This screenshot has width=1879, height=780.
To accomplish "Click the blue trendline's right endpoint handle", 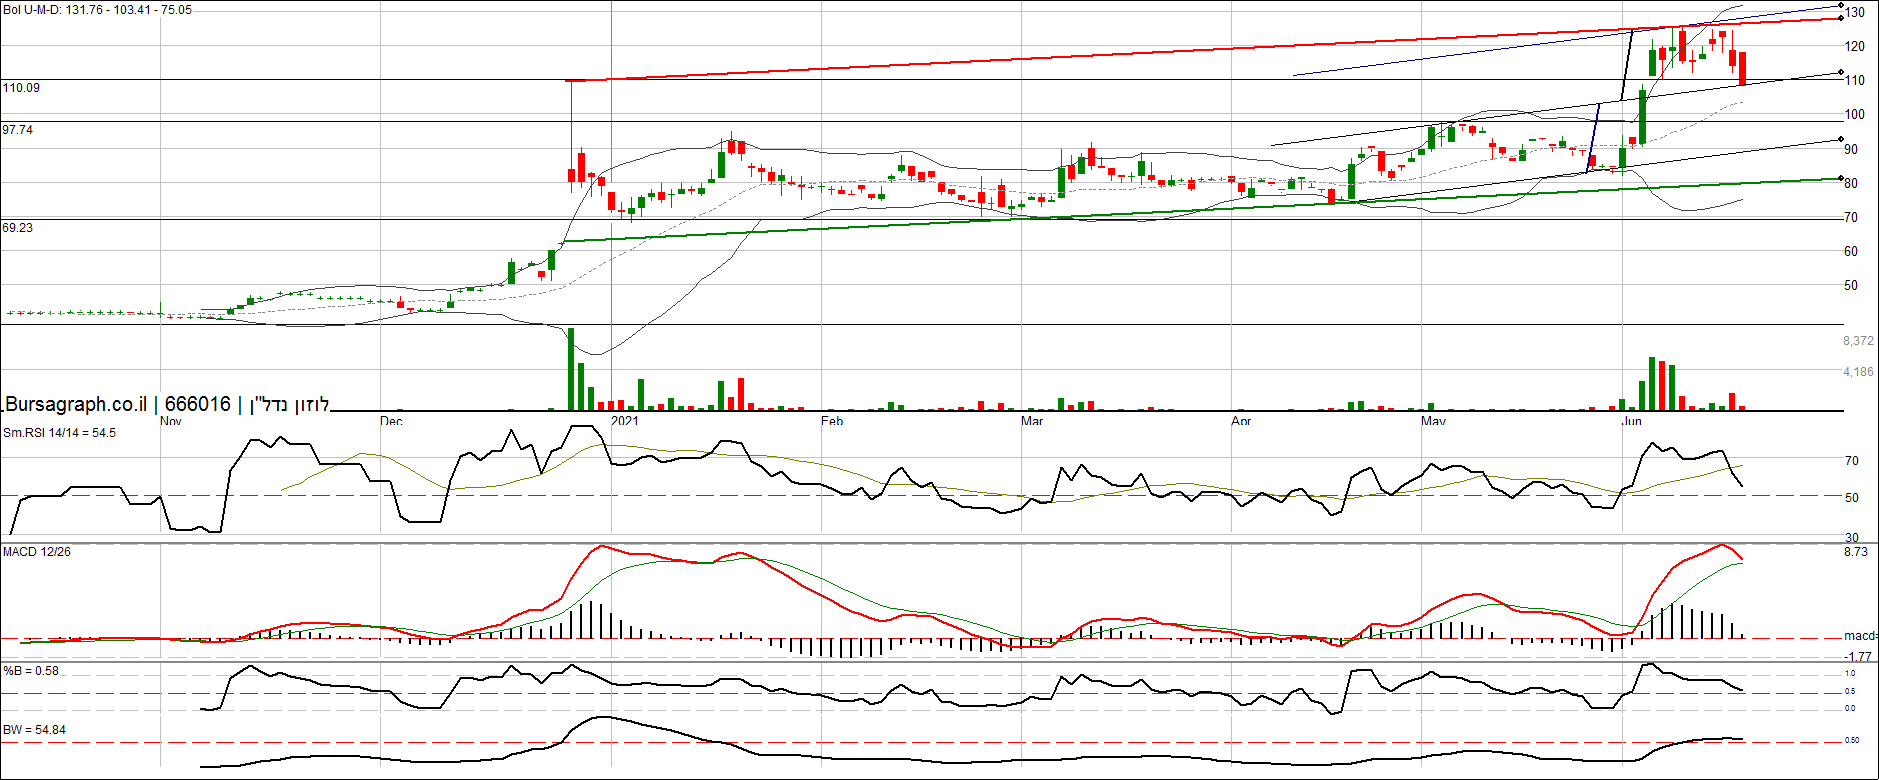I will (x=1842, y=6).
